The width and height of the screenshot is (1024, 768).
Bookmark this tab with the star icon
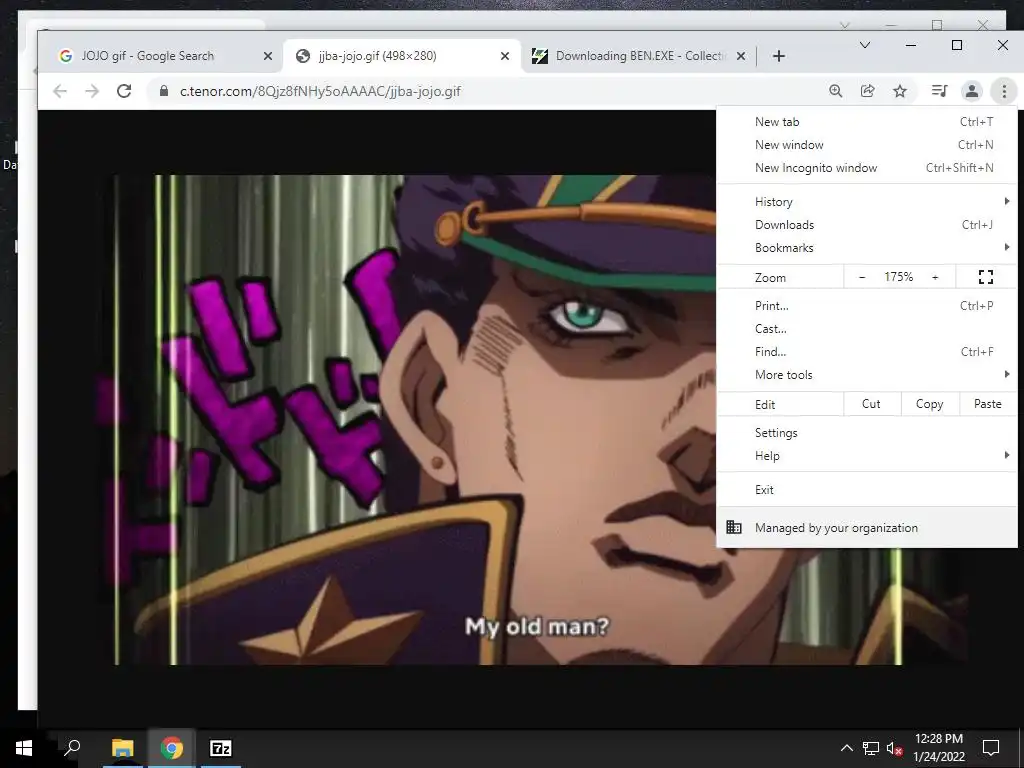coord(900,91)
